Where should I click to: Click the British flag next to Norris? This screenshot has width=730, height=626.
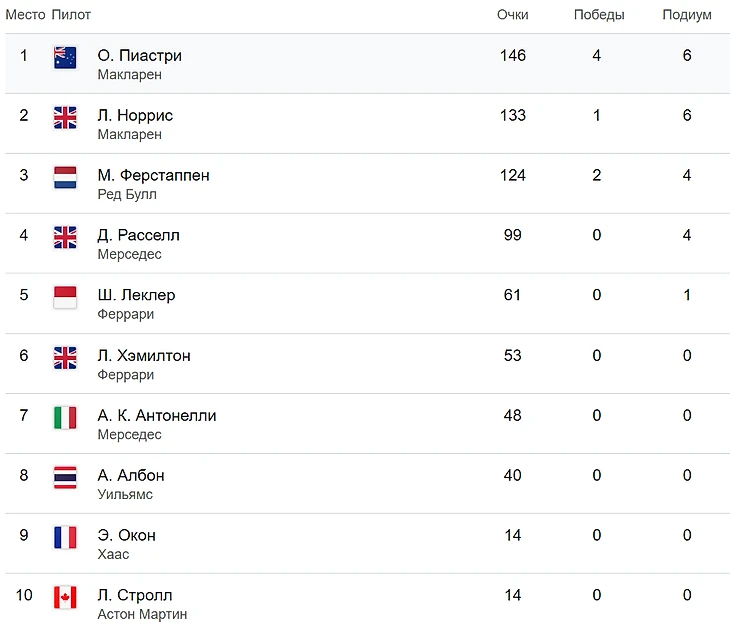point(65,117)
